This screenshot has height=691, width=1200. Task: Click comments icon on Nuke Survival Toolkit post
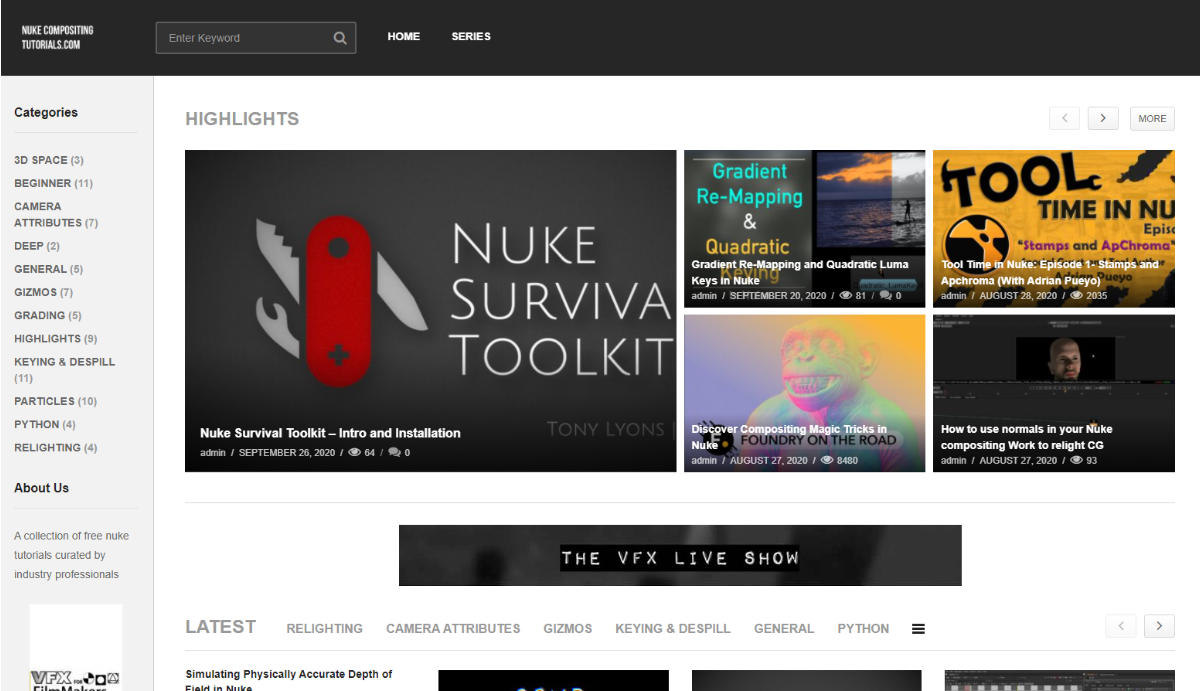click(x=394, y=453)
